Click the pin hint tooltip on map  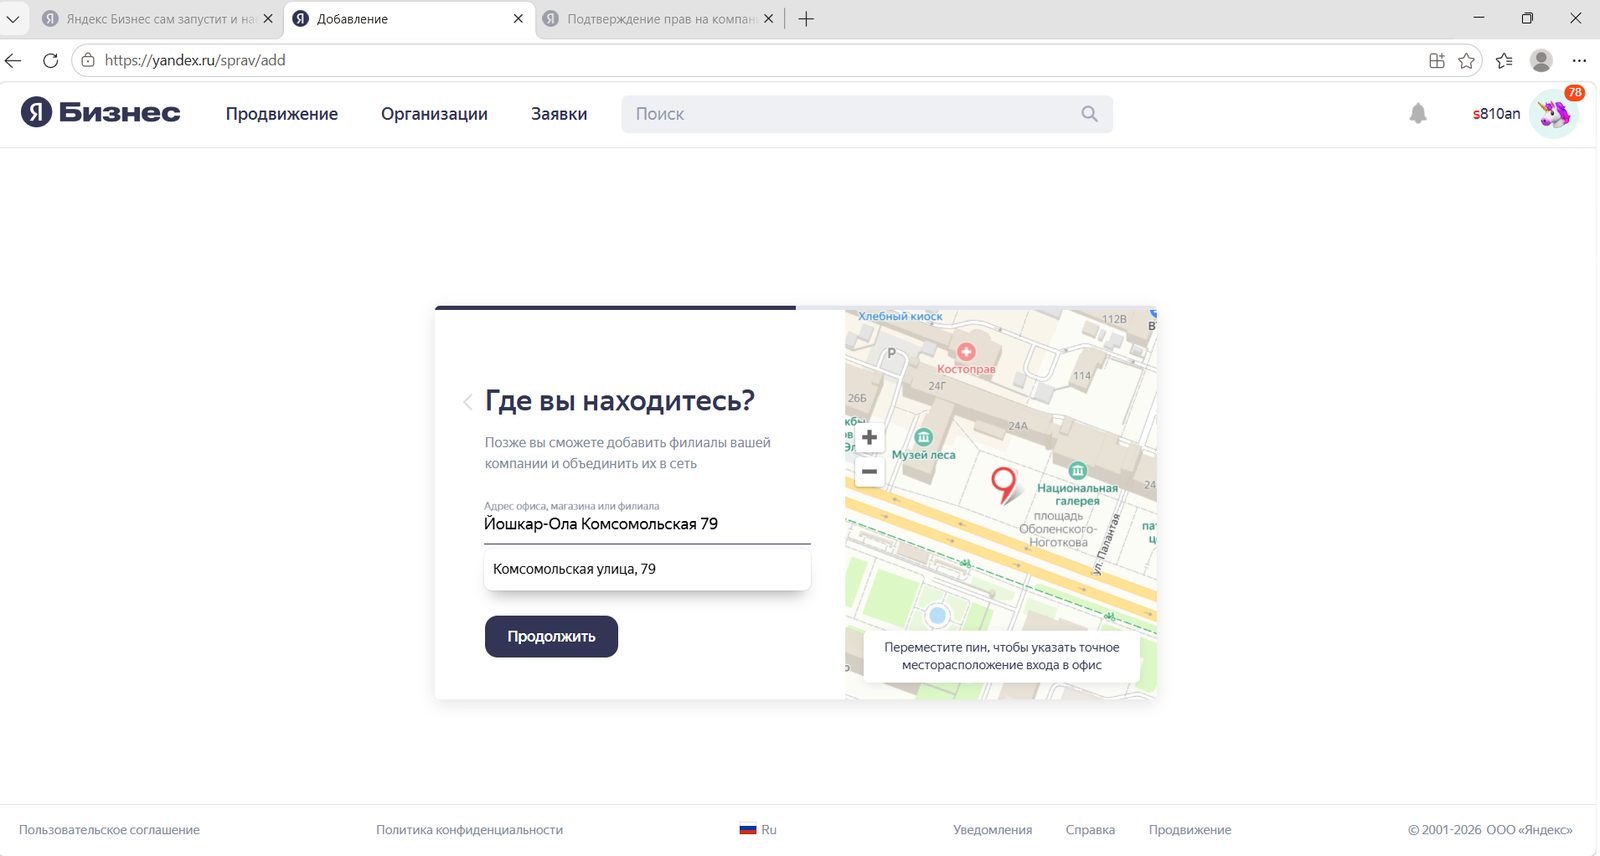coord(1001,656)
